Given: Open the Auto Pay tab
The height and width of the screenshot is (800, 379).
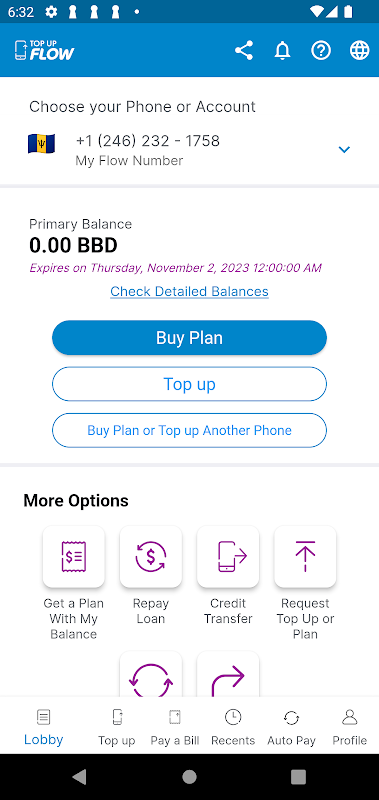Looking at the screenshot, I should (x=291, y=727).
